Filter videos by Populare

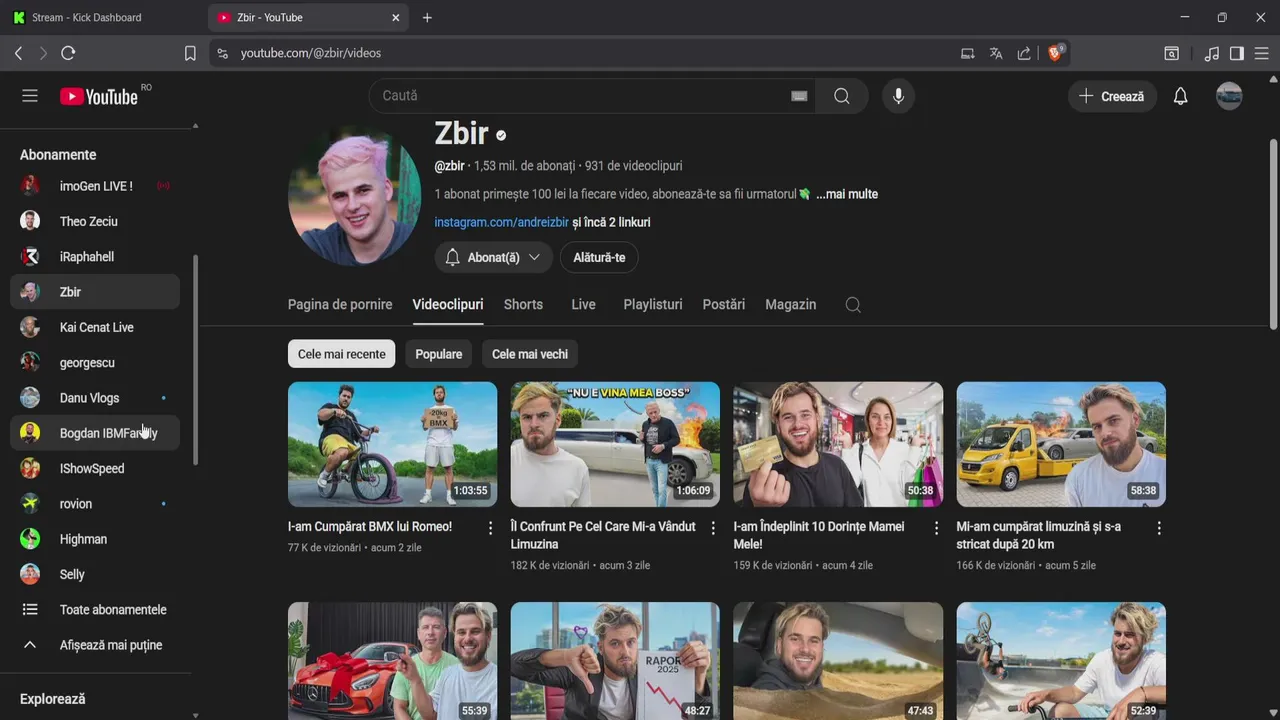point(439,354)
